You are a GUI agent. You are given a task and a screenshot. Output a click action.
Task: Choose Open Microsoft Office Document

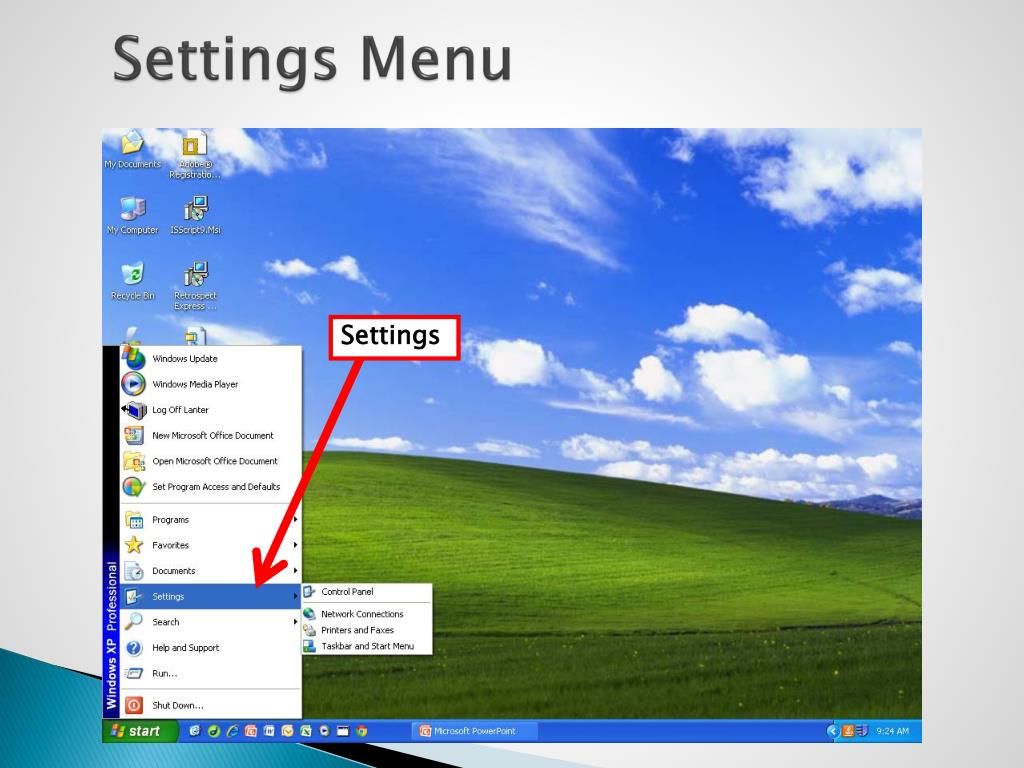click(x=210, y=461)
